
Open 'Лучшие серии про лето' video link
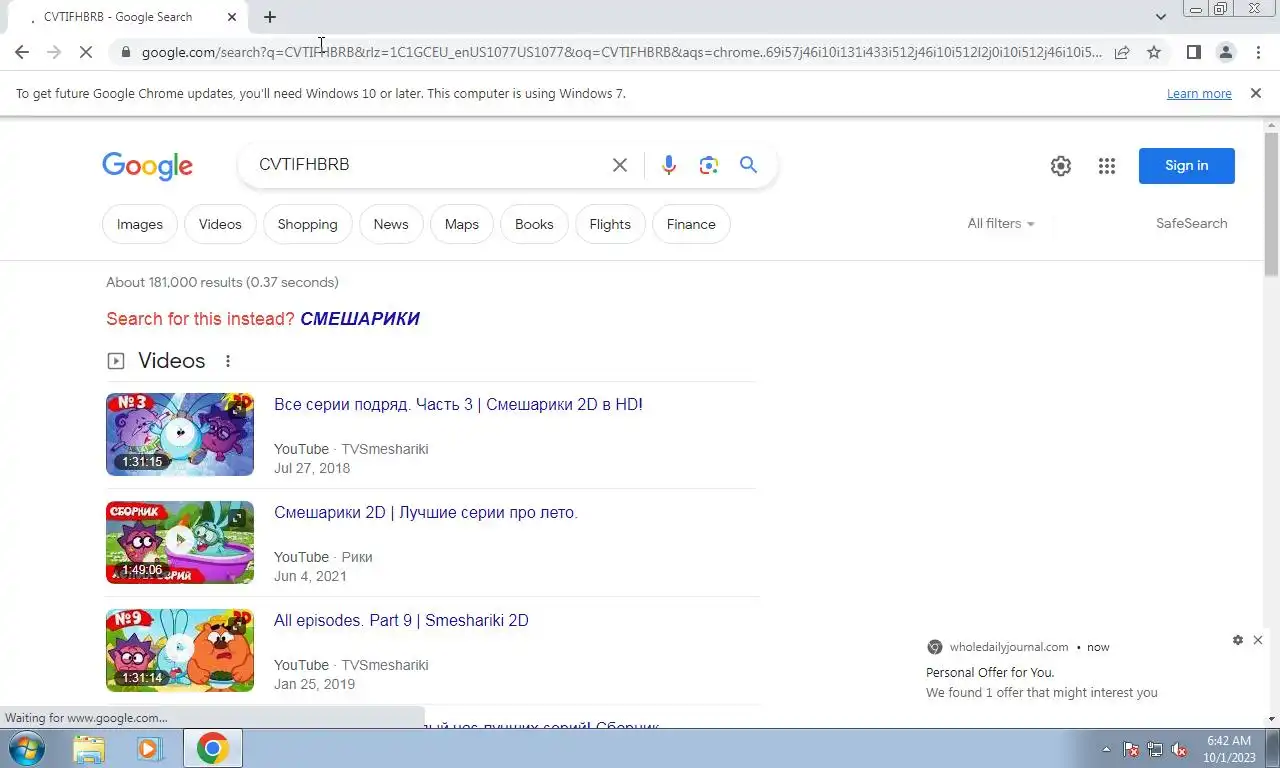(426, 513)
